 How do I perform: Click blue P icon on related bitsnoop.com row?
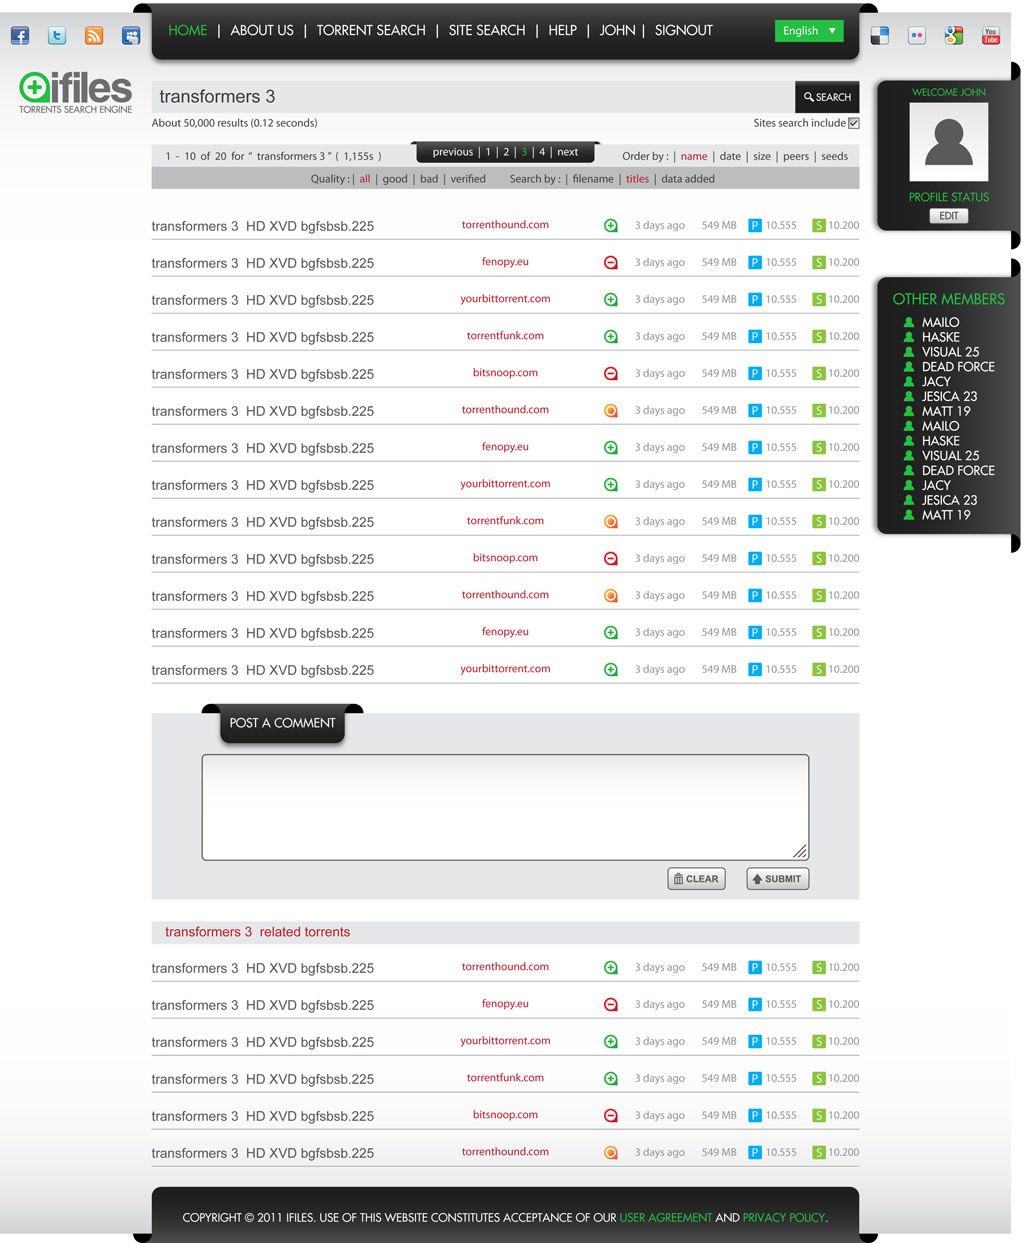755,1116
